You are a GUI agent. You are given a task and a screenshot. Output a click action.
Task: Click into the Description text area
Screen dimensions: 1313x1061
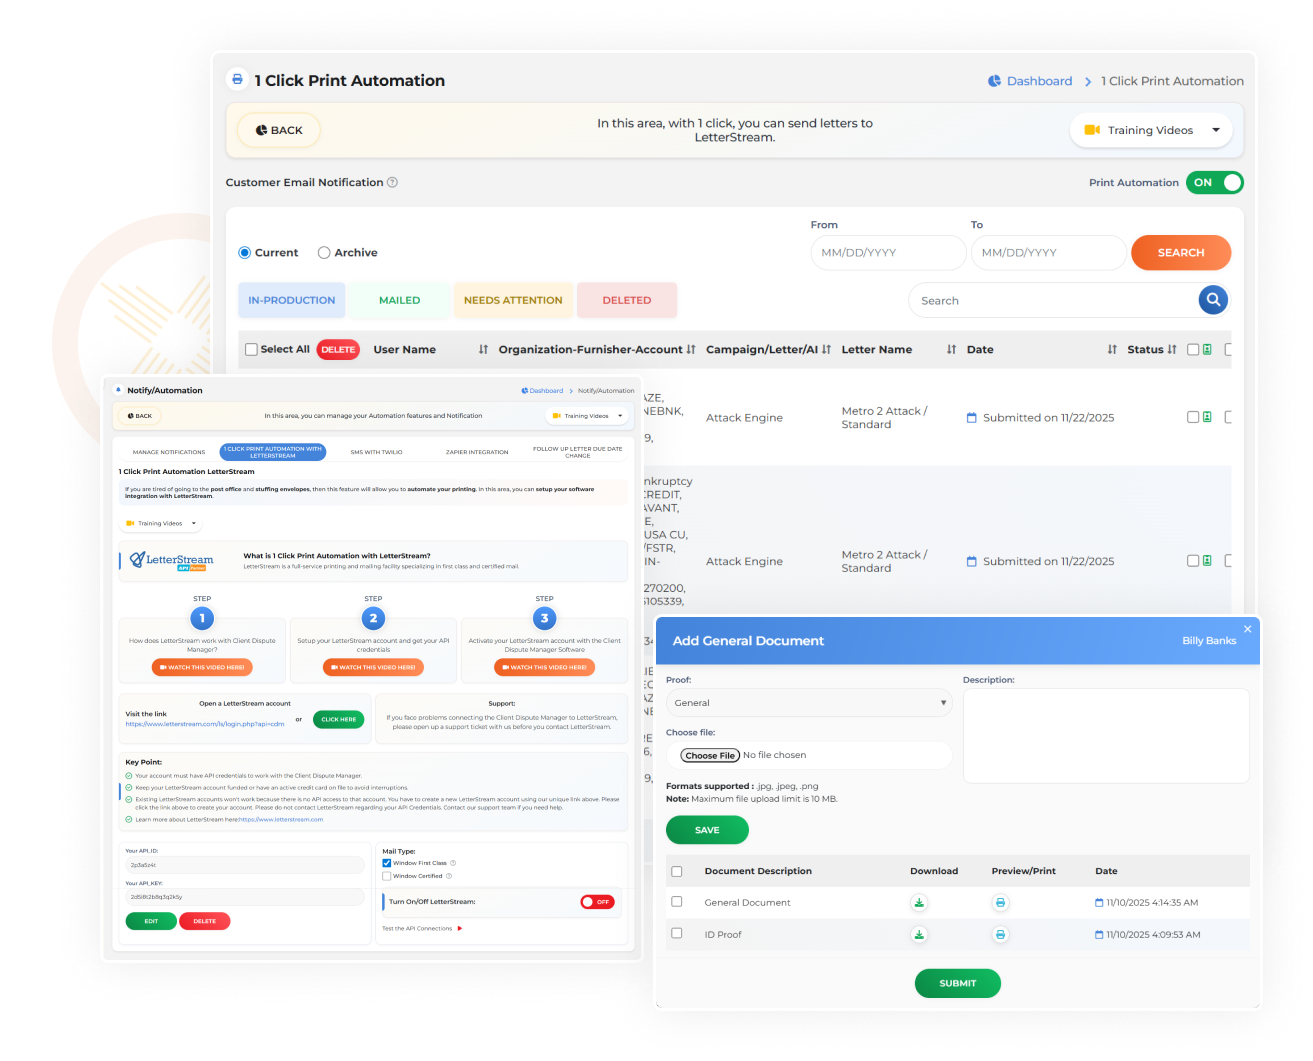point(1105,735)
